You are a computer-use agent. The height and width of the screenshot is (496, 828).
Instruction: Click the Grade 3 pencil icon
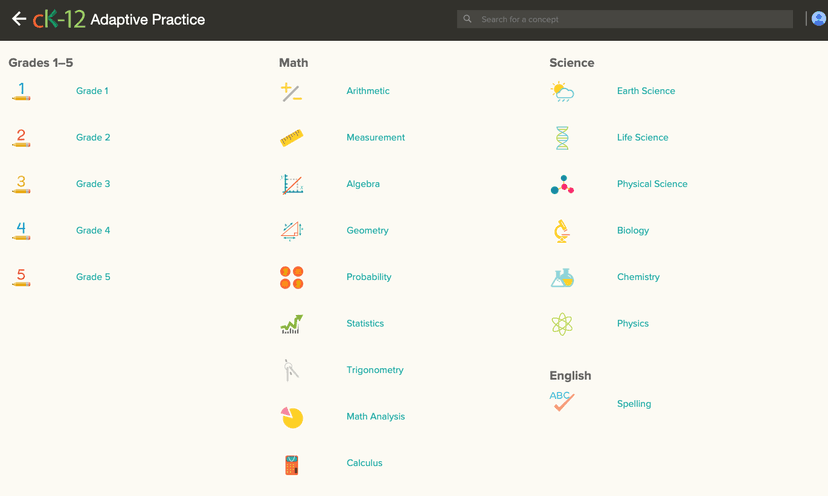pos(21,184)
